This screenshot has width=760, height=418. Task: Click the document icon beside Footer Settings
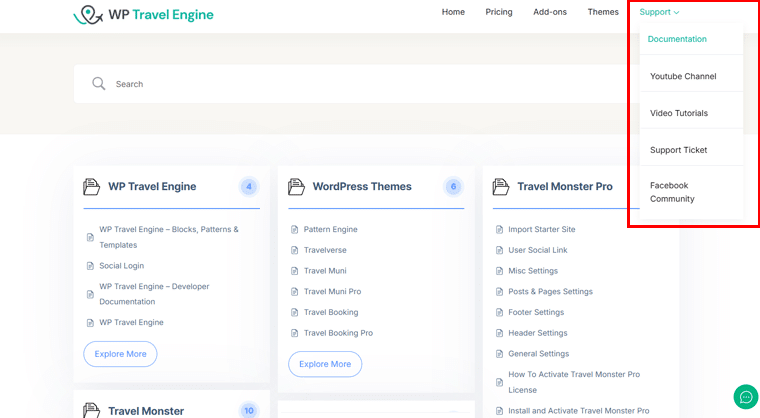click(x=499, y=312)
